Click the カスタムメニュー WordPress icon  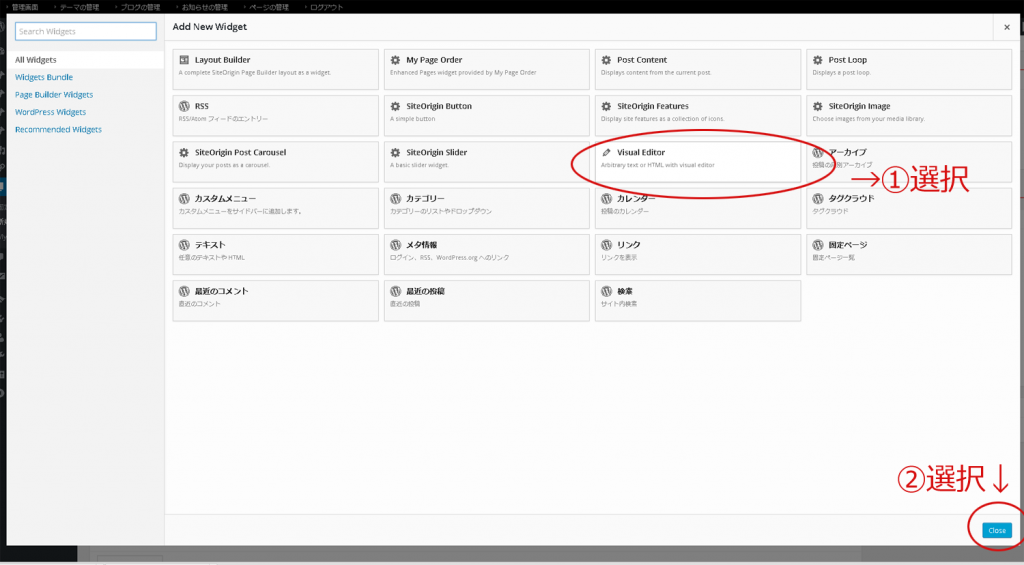click(184, 199)
